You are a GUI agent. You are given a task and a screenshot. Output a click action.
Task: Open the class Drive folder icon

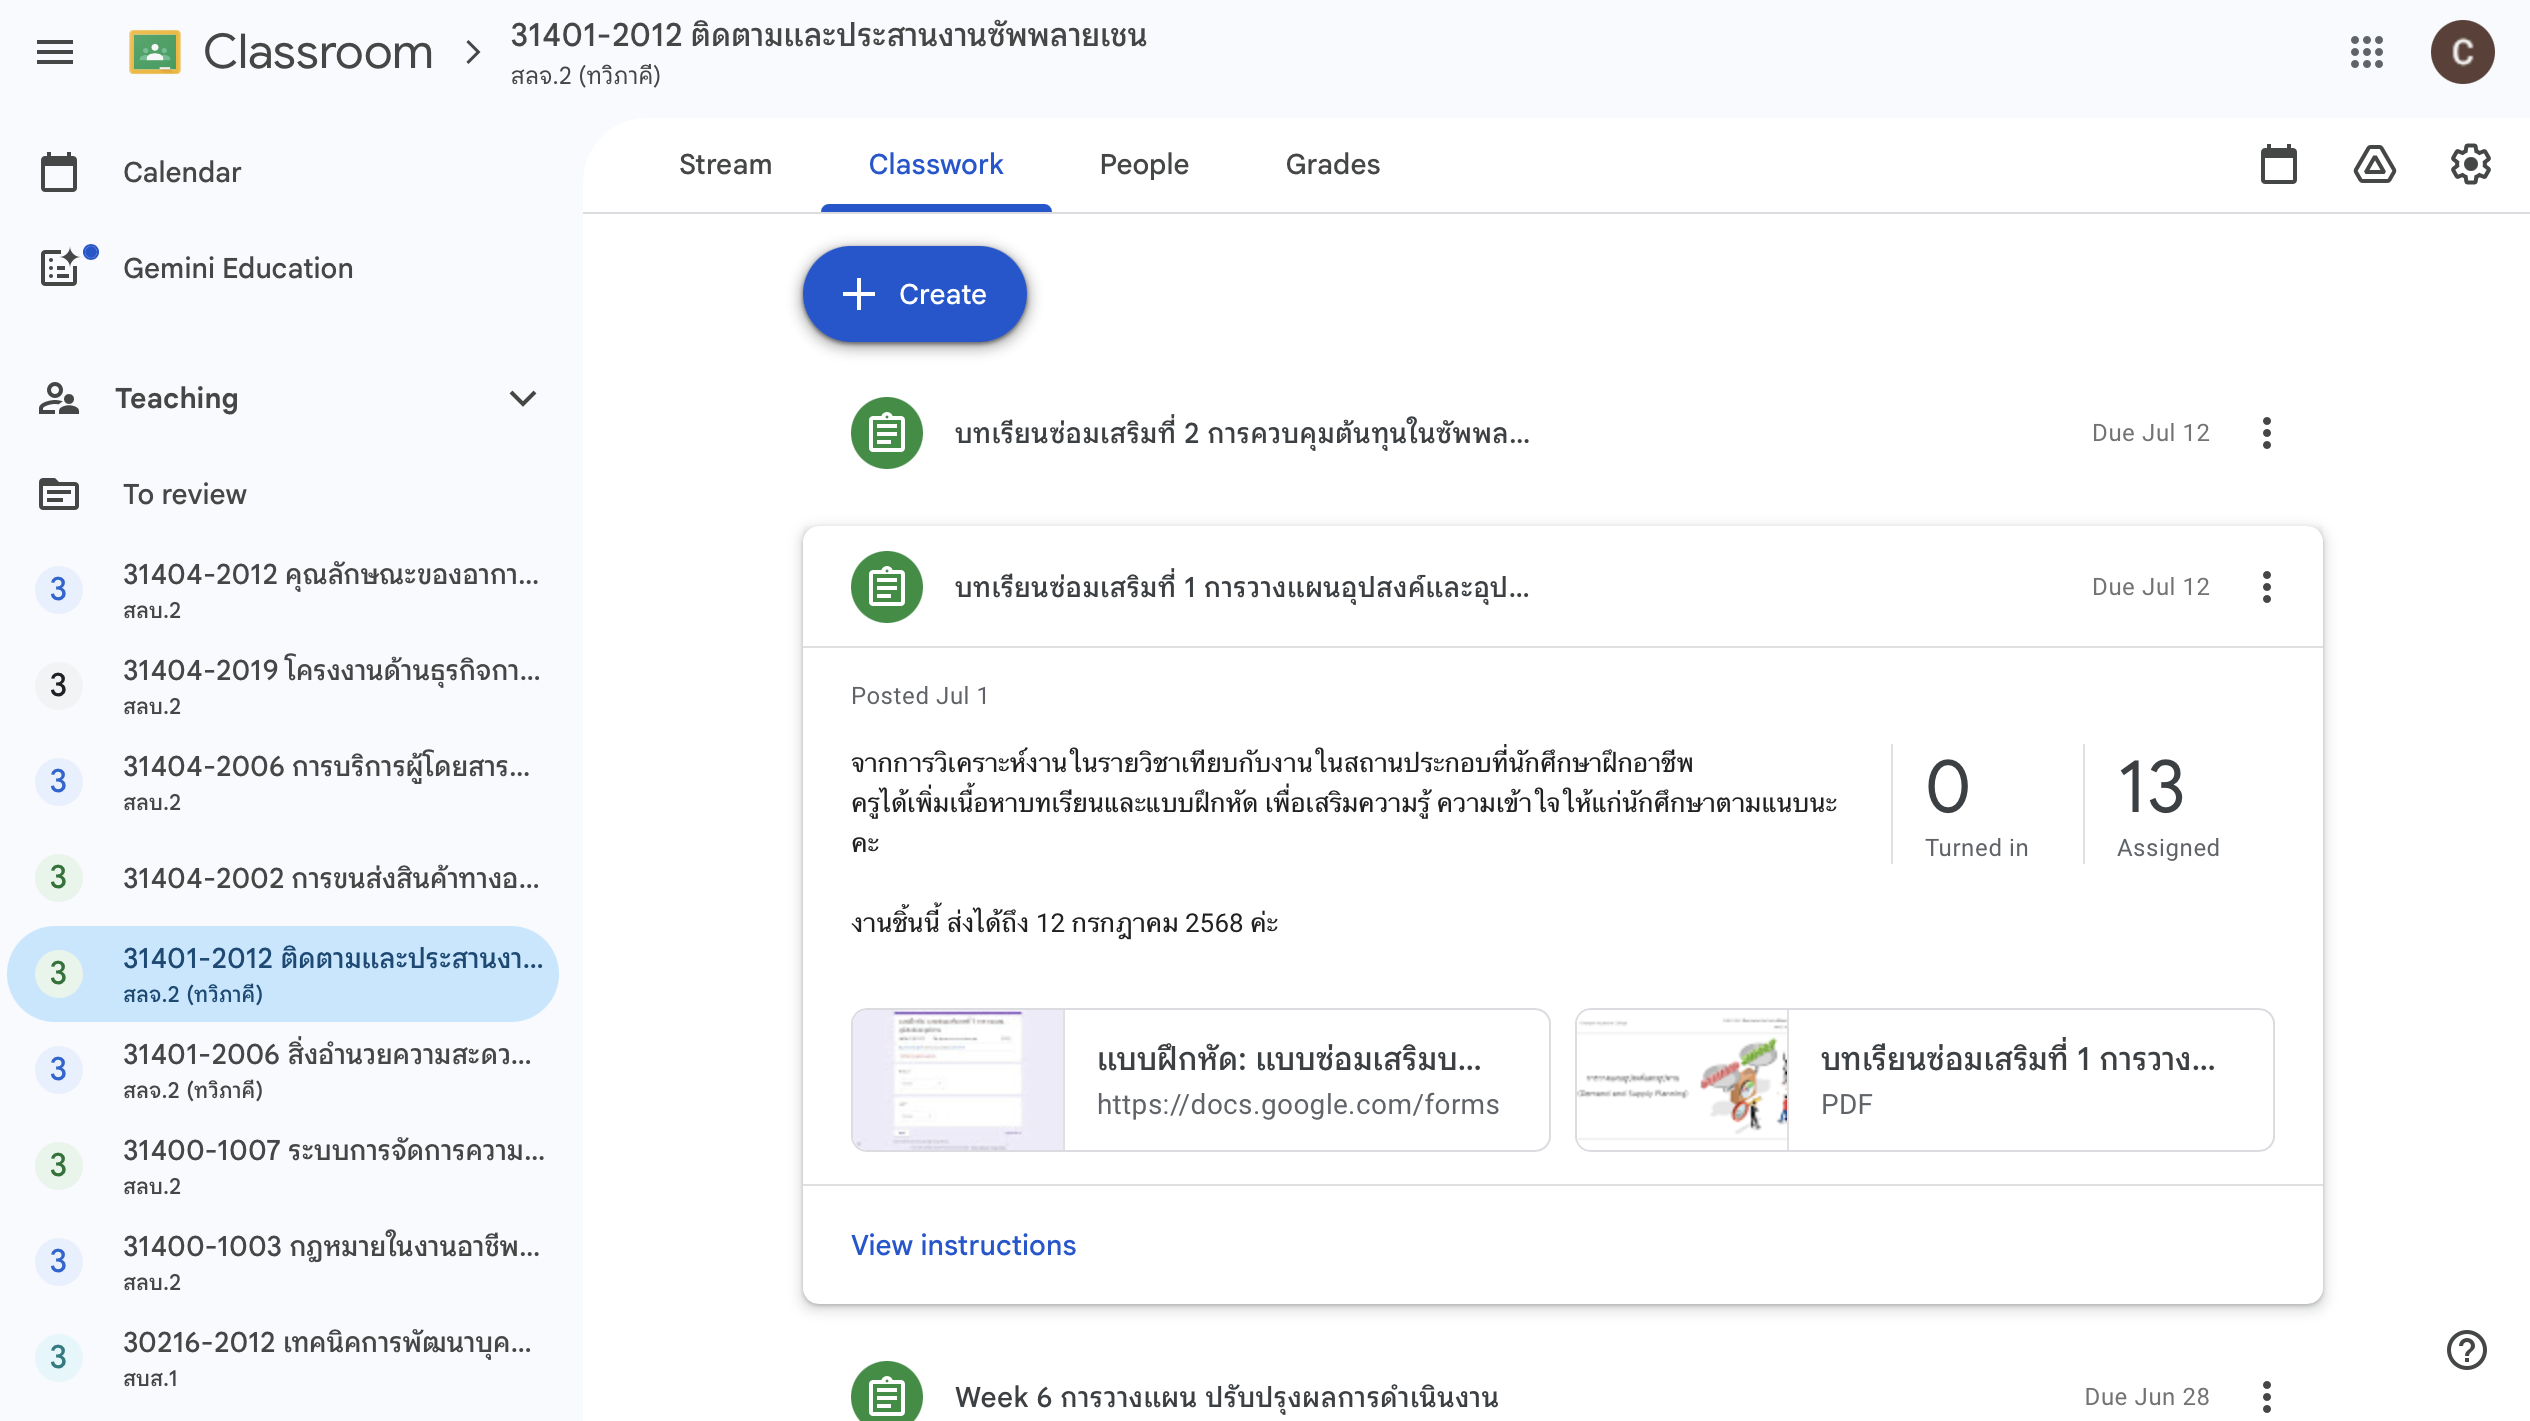(x=2374, y=165)
